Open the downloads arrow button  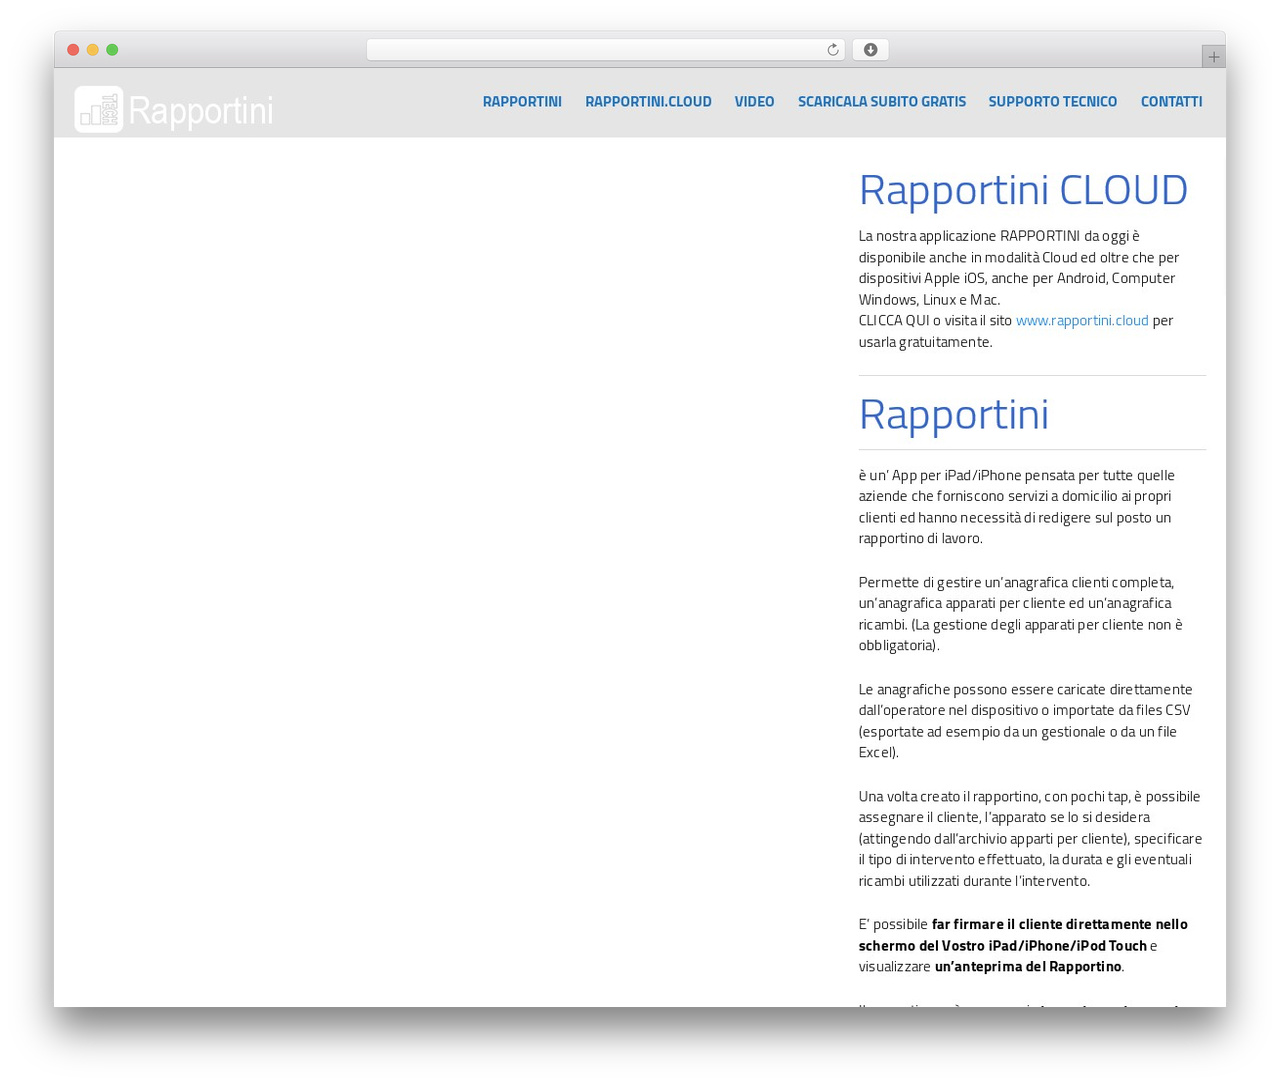click(x=870, y=50)
